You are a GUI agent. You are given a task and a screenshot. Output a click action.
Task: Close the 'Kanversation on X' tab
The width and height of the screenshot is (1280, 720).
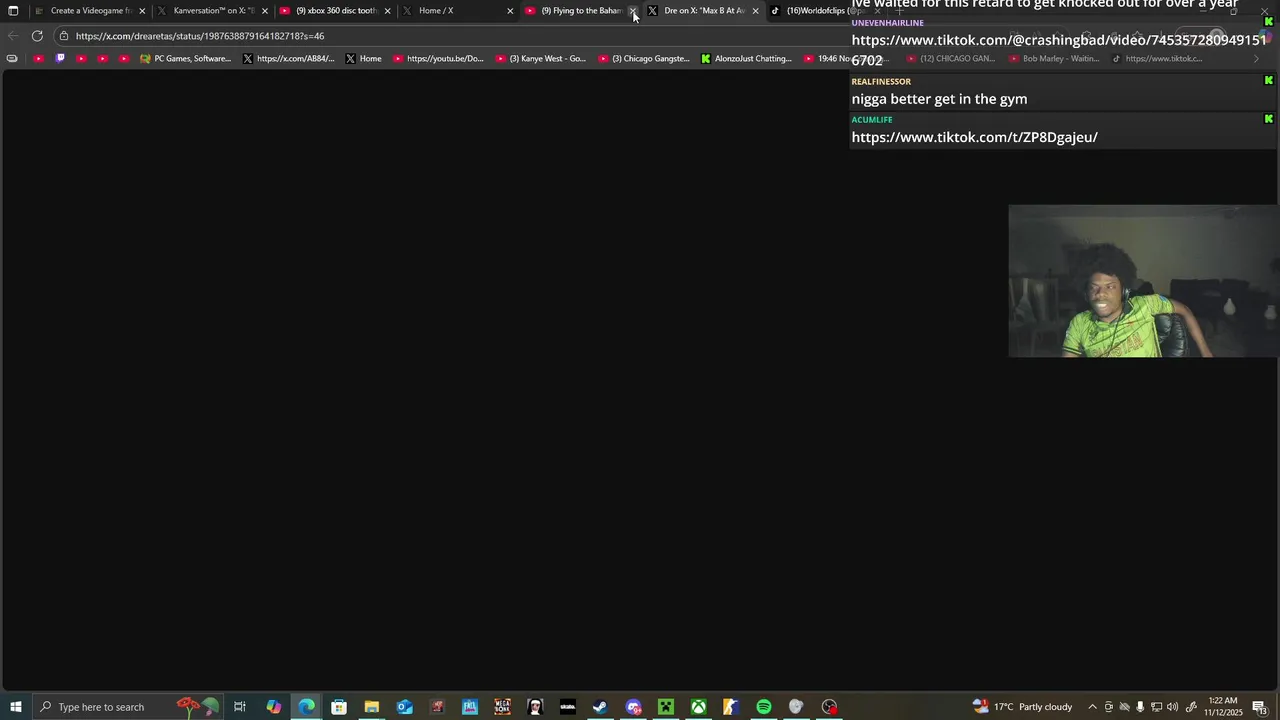pos(265,11)
